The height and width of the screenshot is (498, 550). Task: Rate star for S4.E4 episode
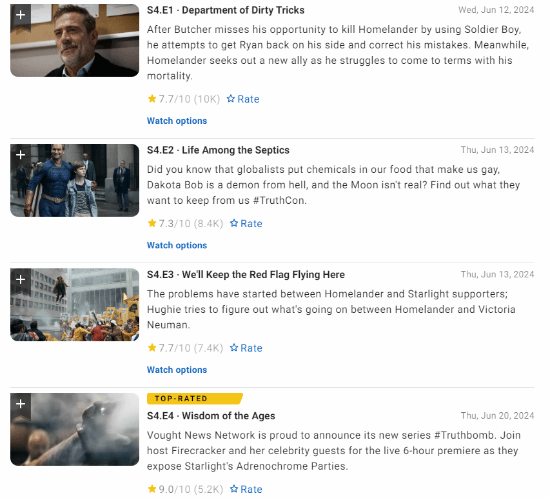246,489
